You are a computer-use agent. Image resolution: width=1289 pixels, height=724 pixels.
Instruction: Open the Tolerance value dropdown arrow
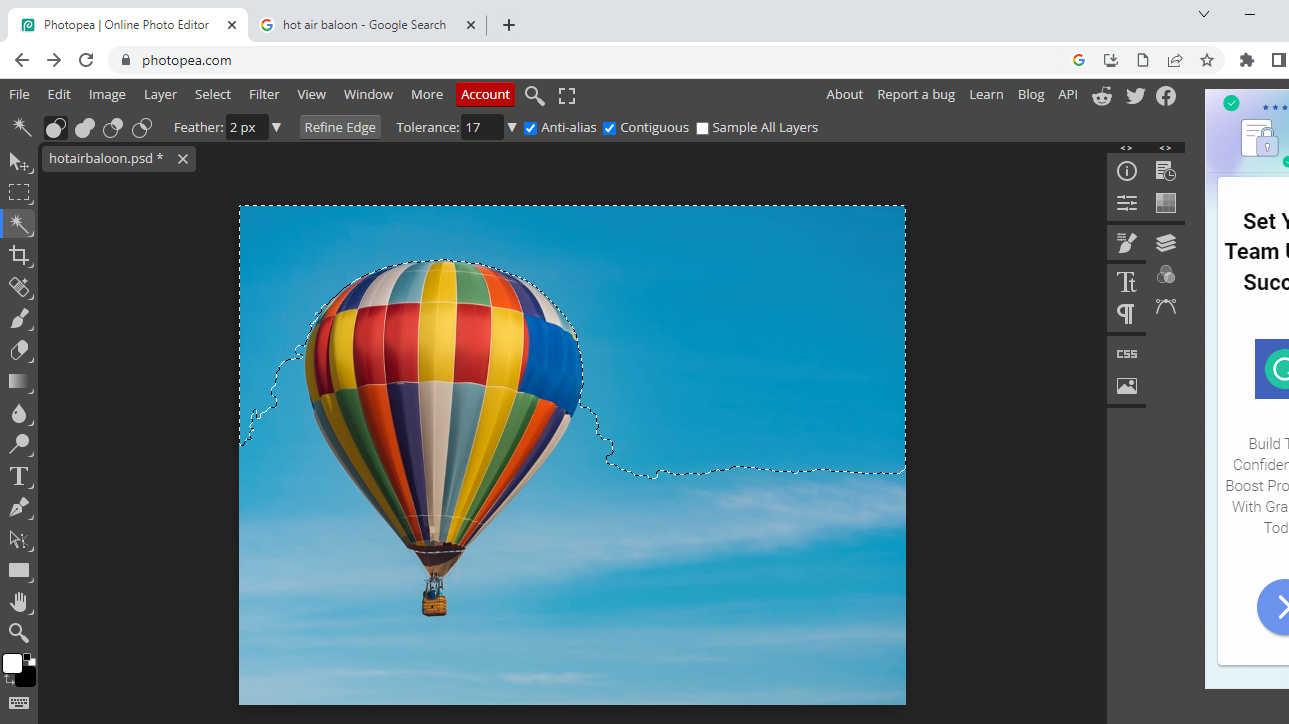[x=512, y=128]
